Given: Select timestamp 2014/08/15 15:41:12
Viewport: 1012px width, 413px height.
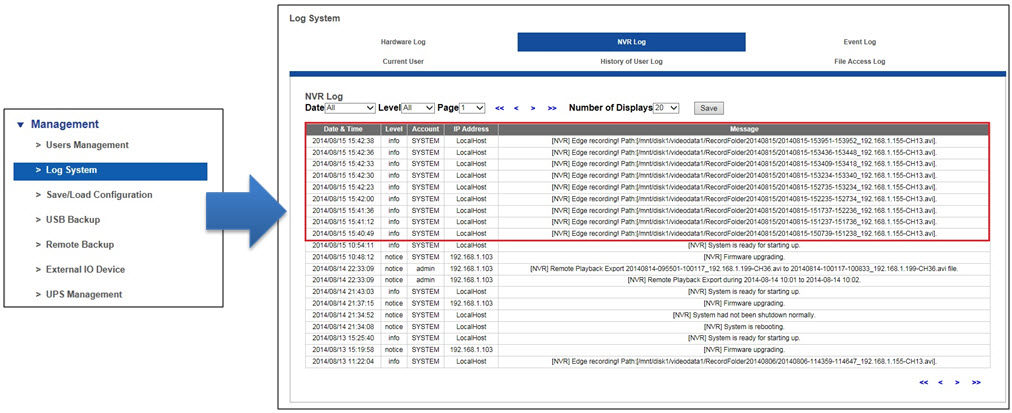Looking at the screenshot, I should [343, 222].
